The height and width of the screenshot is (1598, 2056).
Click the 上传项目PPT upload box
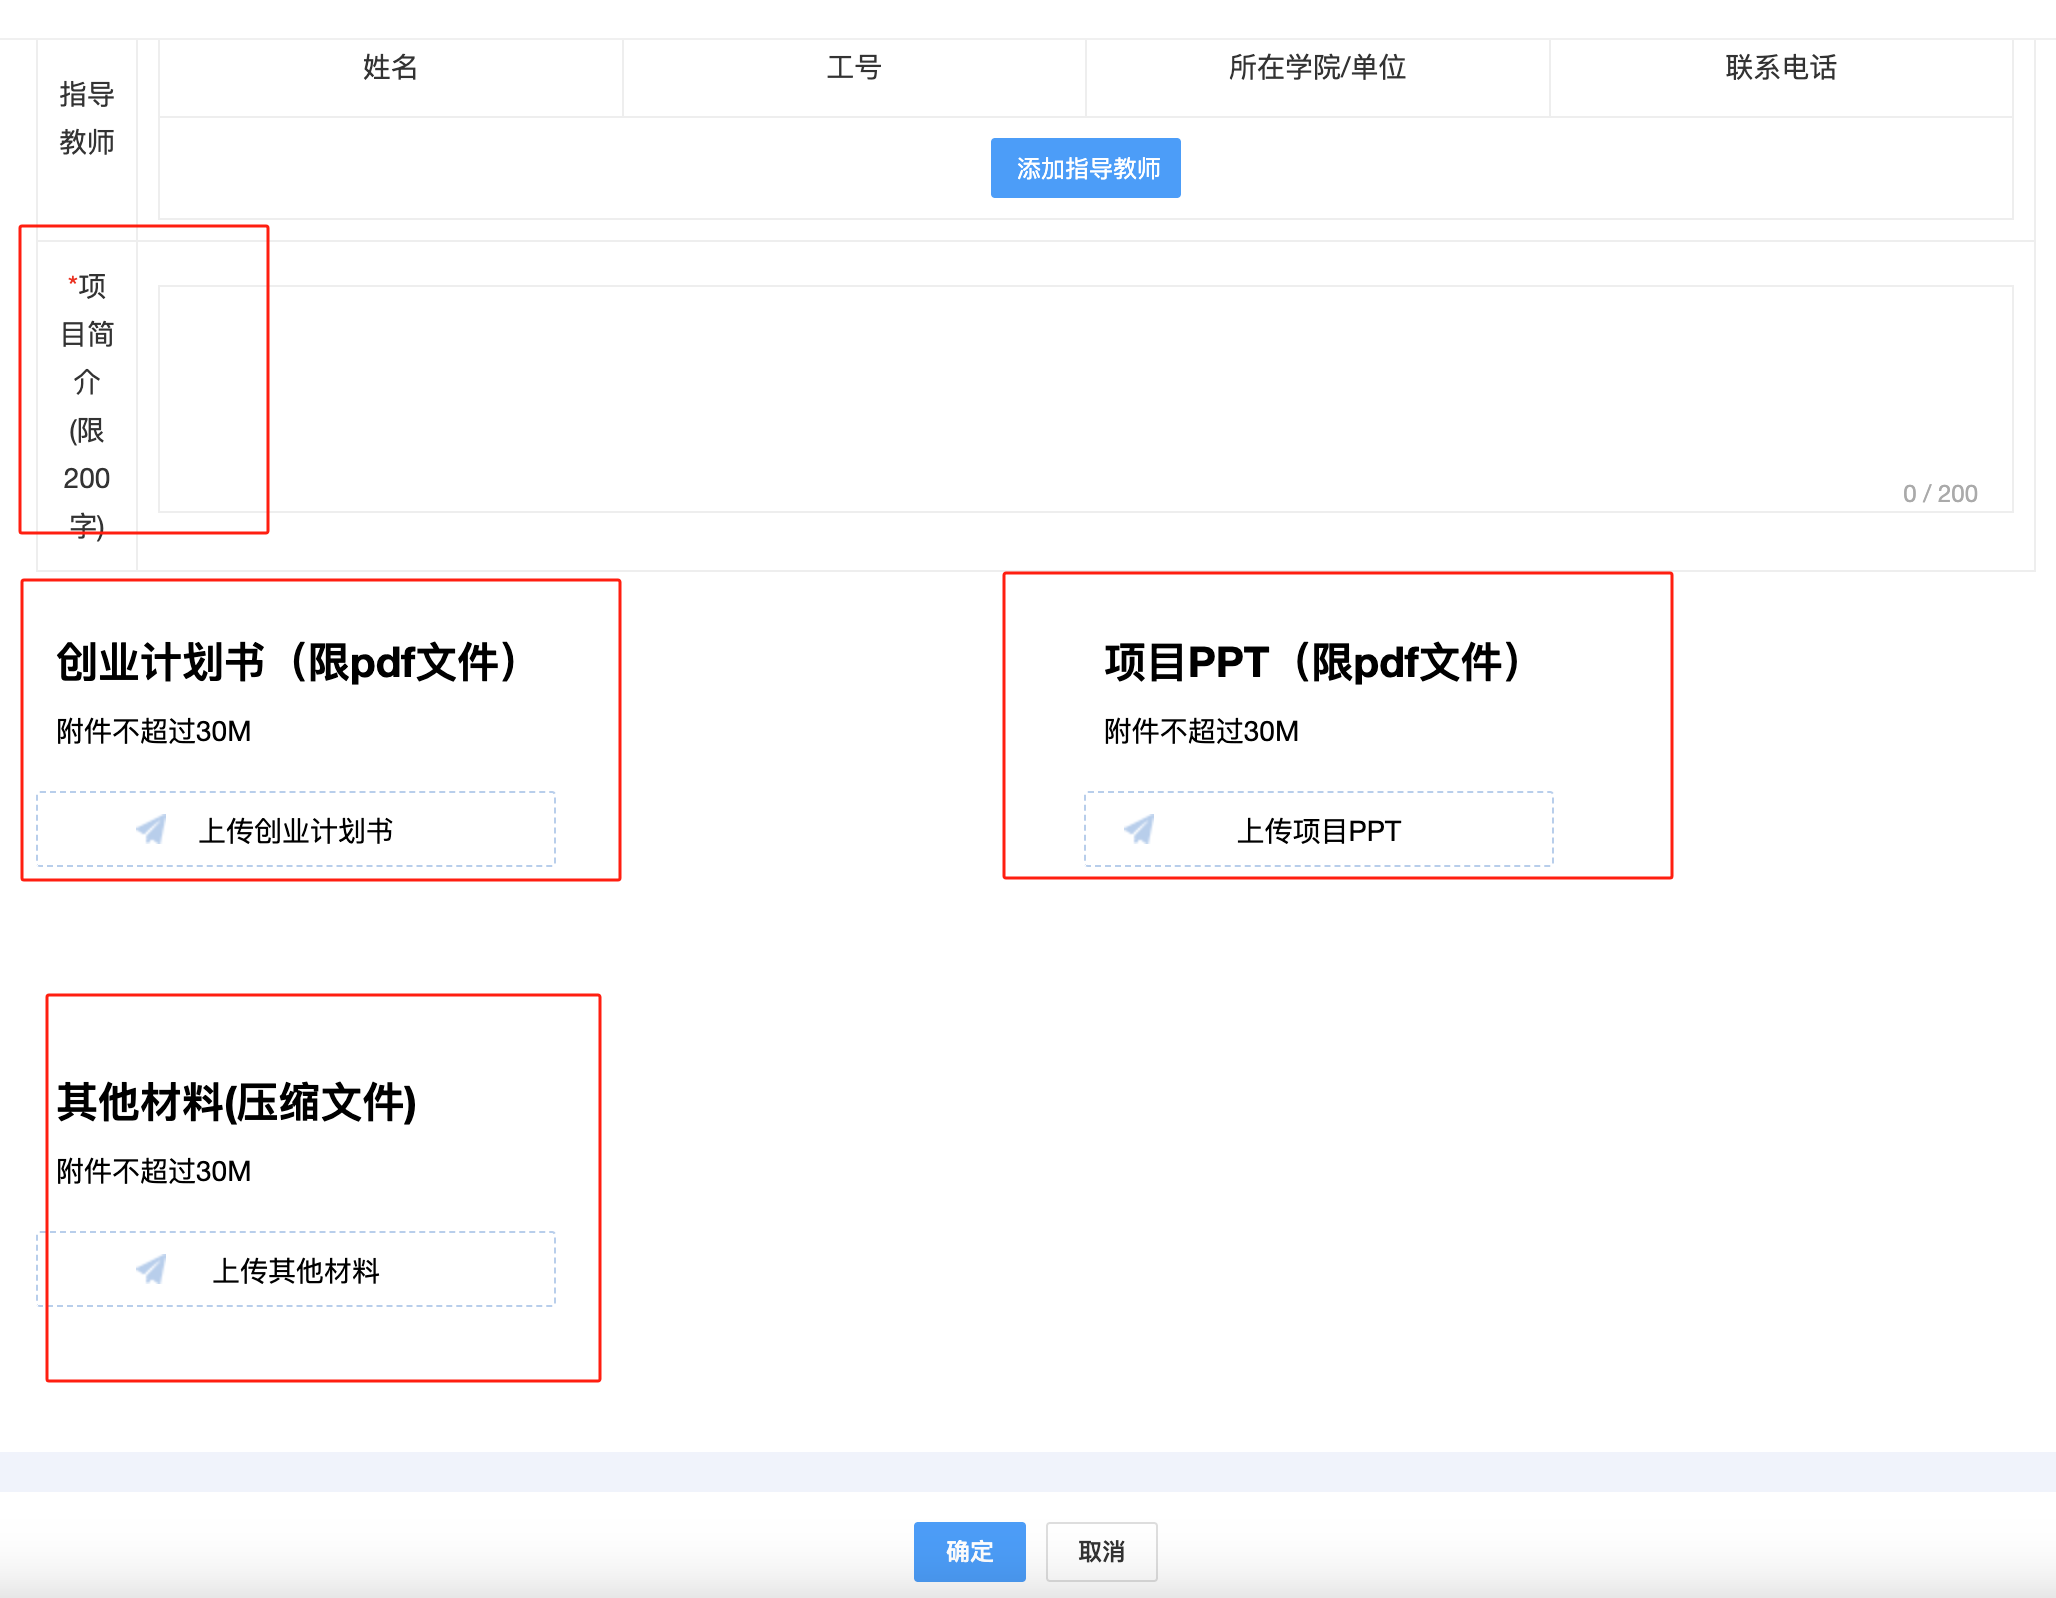click(1318, 830)
